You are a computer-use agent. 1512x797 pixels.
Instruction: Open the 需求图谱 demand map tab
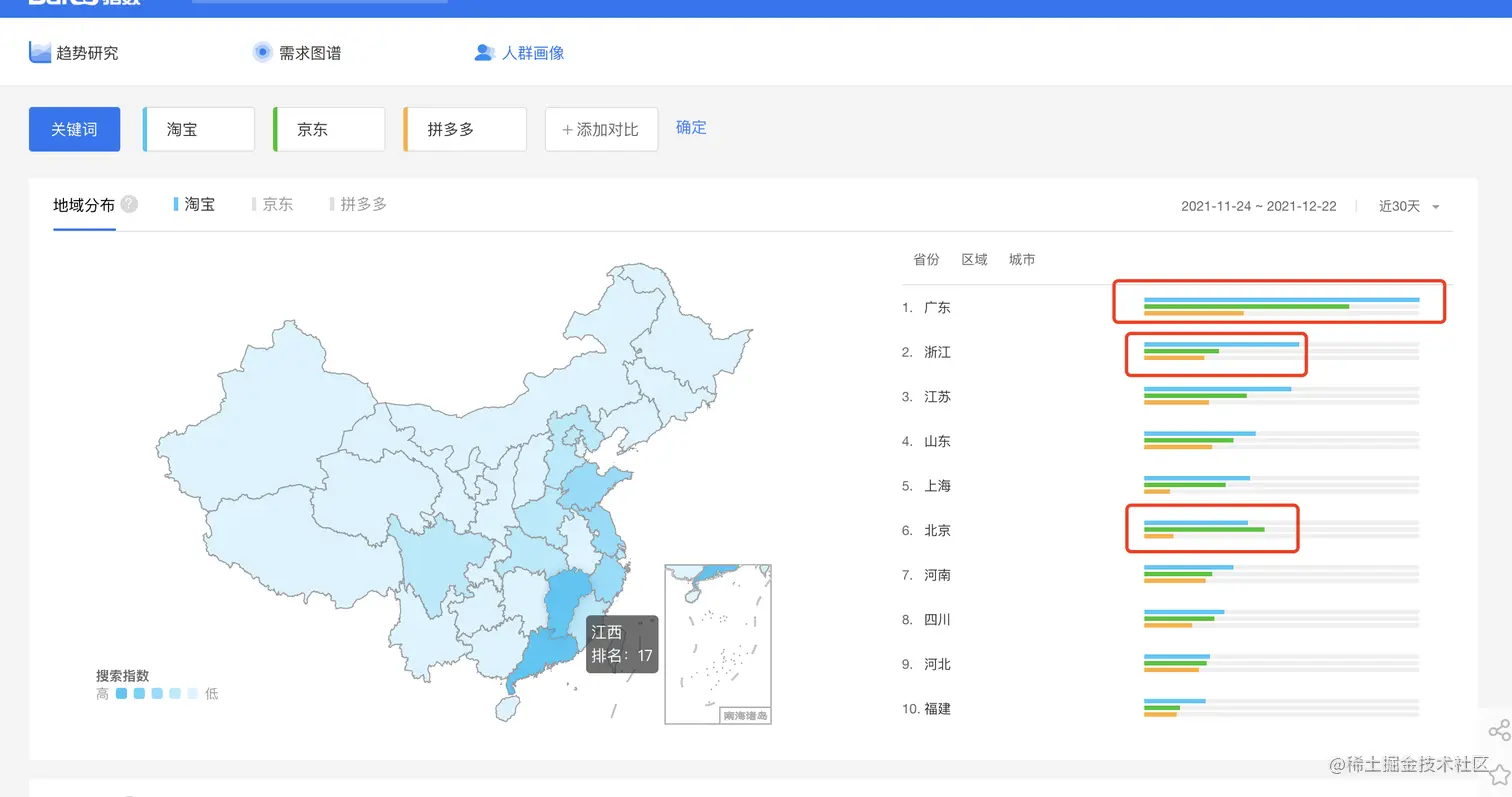(297, 52)
